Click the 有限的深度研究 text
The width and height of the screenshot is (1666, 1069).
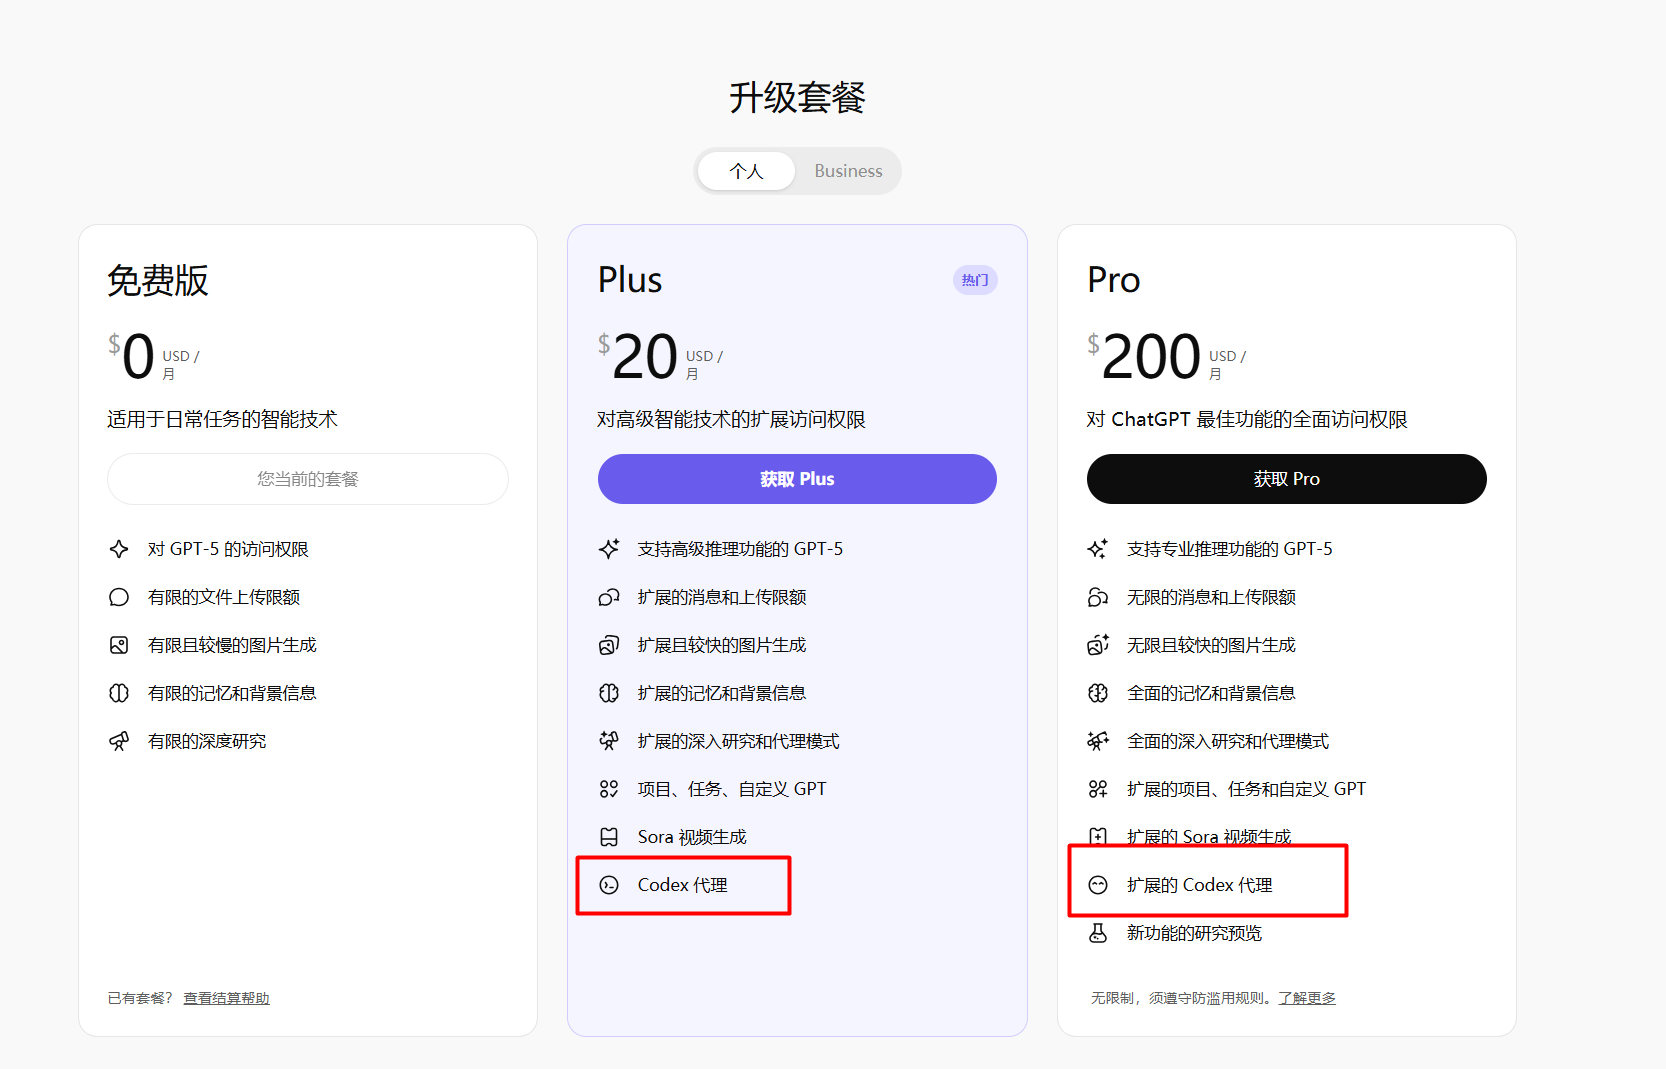tap(207, 741)
